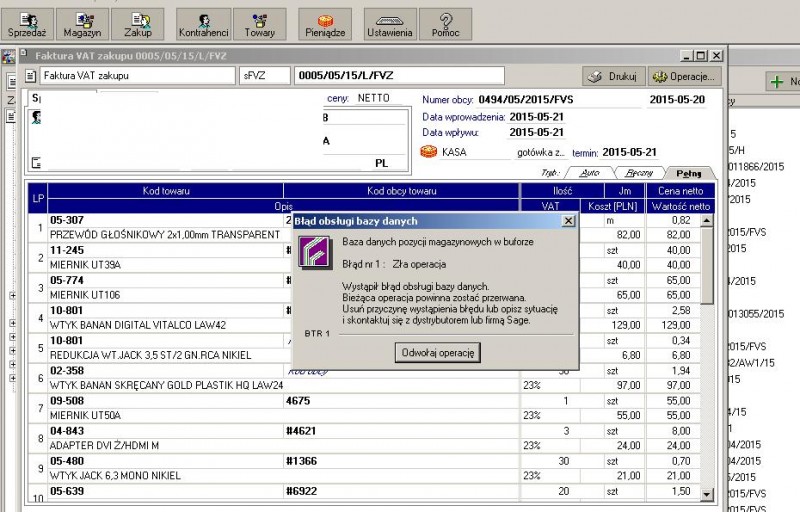Screen dimensions: 800x512
Task: Click Odwołaj operację in error dialog
Action: coord(438,352)
